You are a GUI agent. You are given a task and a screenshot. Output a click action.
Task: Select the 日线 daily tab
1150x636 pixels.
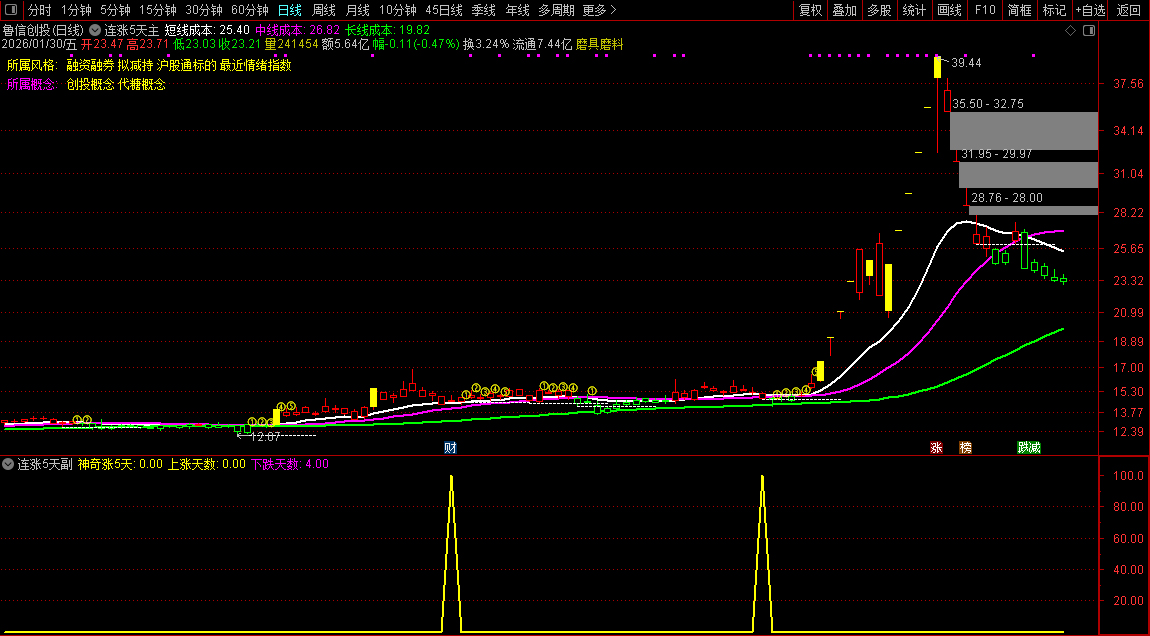tap(290, 10)
